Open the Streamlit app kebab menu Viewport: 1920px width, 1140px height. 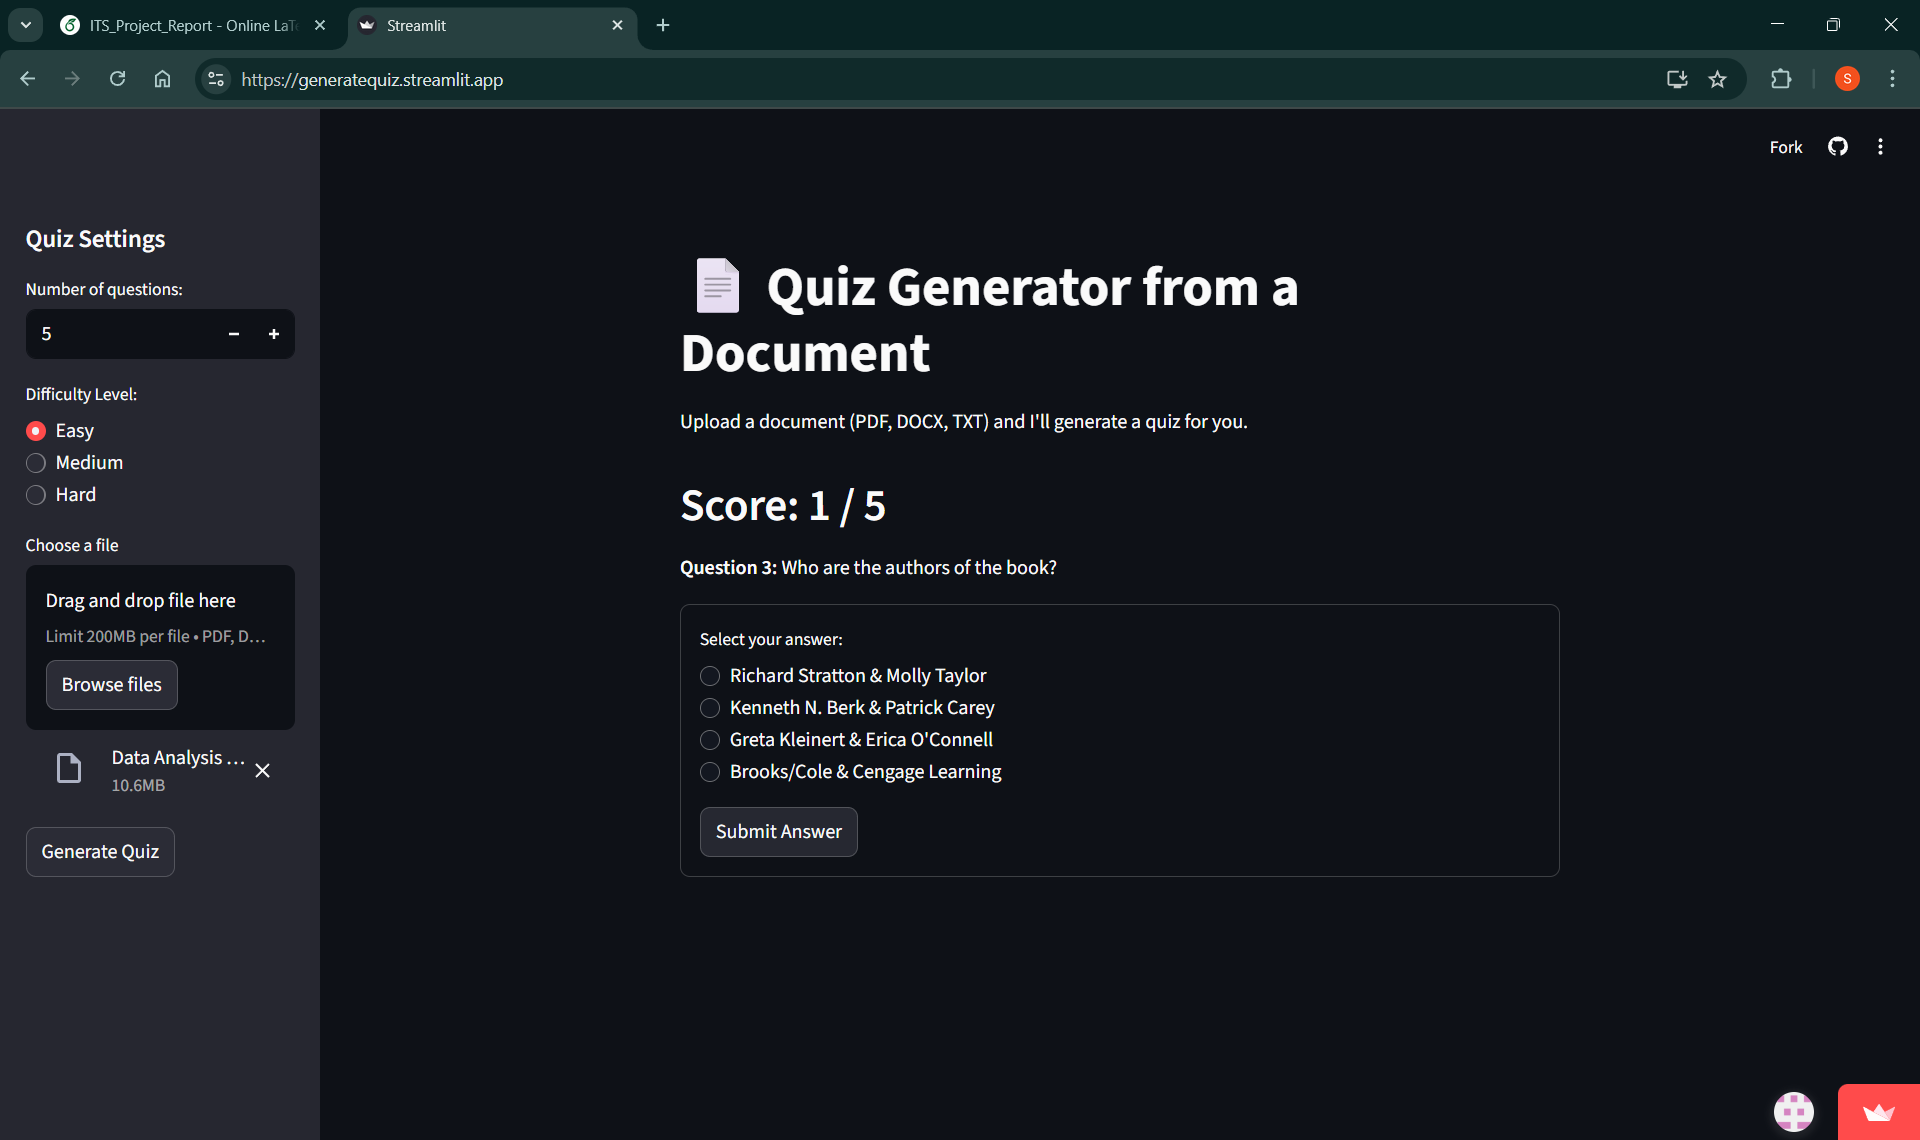[x=1880, y=147]
